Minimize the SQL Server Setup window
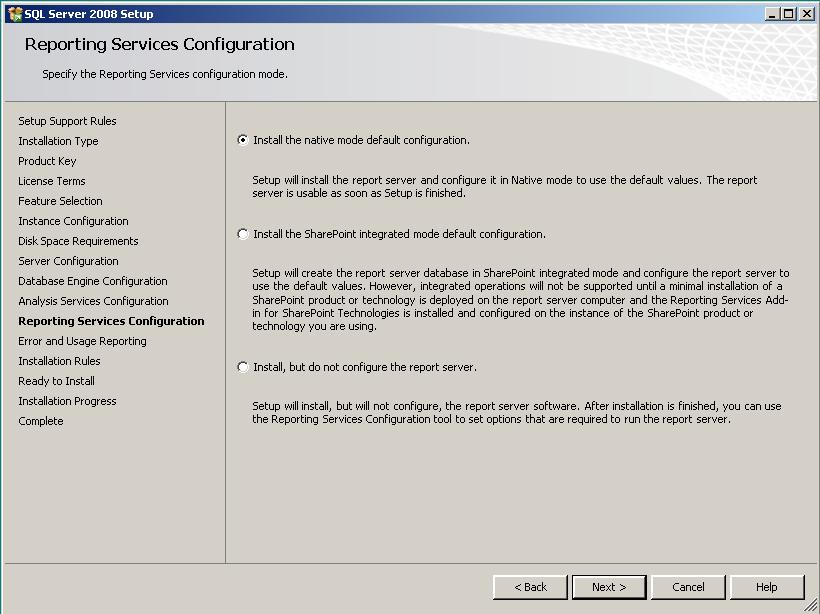 coord(773,14)
